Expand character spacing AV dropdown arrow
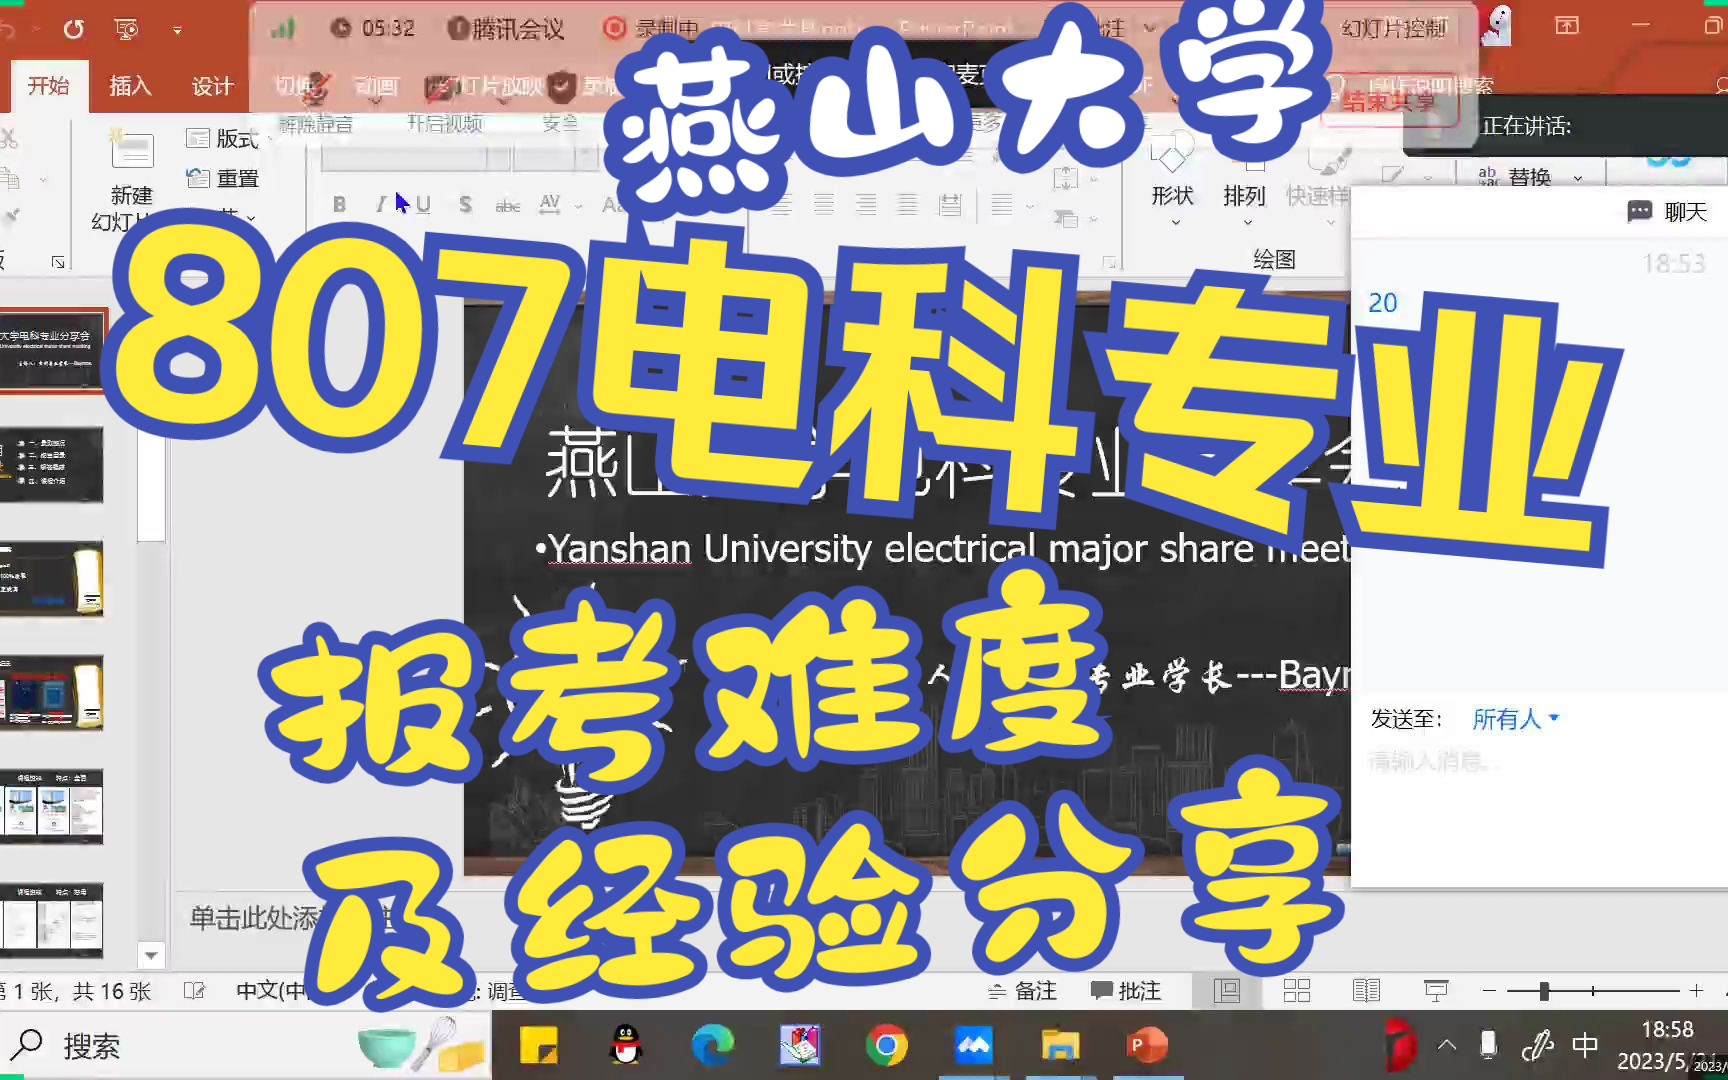1728x1080 pixels. [578, 206]
